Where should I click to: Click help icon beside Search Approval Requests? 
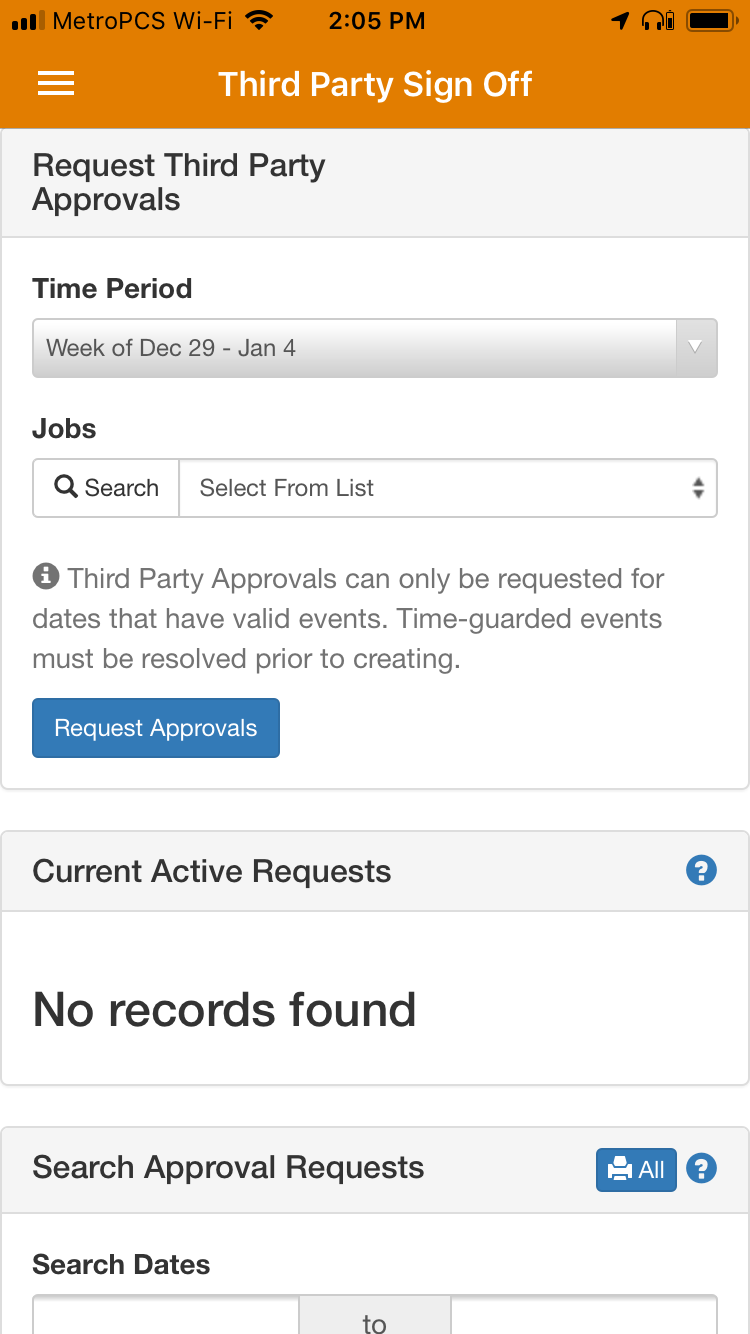click(x=703, y=1168)
